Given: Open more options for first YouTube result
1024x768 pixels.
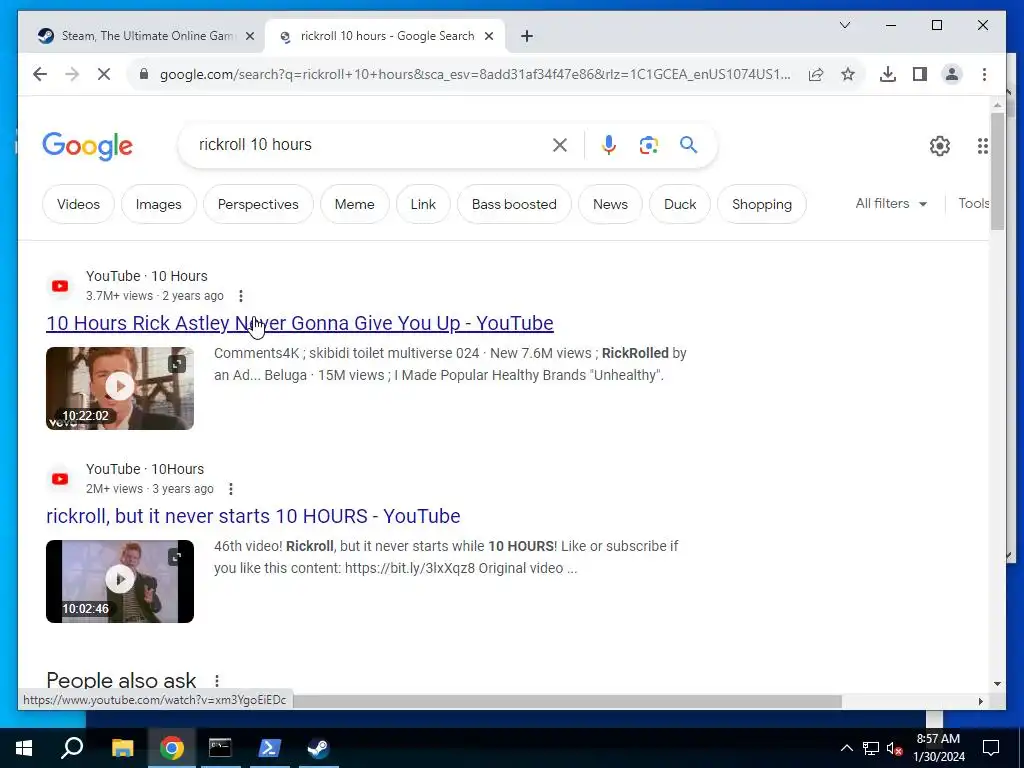Looking at the screenshot, I should click(240, 296).
